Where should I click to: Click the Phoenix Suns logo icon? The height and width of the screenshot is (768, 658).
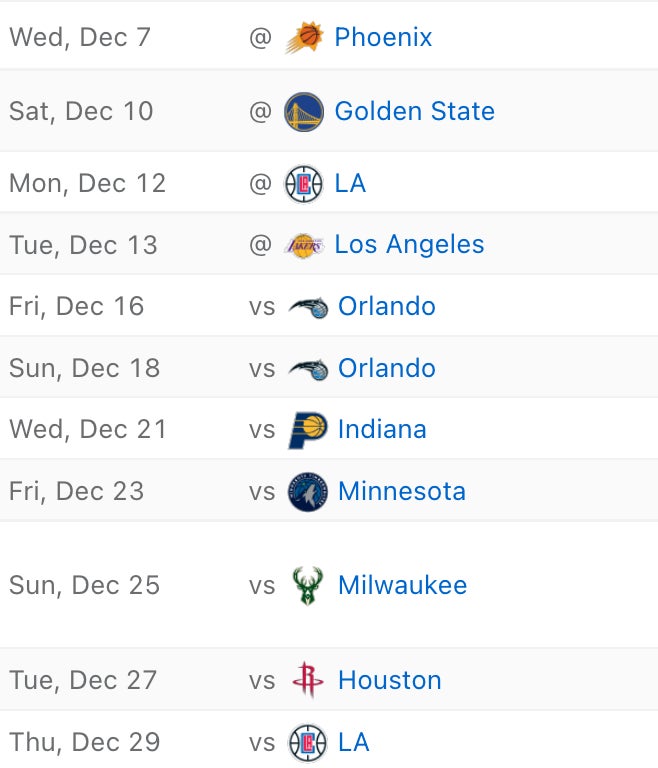point(304,38)
